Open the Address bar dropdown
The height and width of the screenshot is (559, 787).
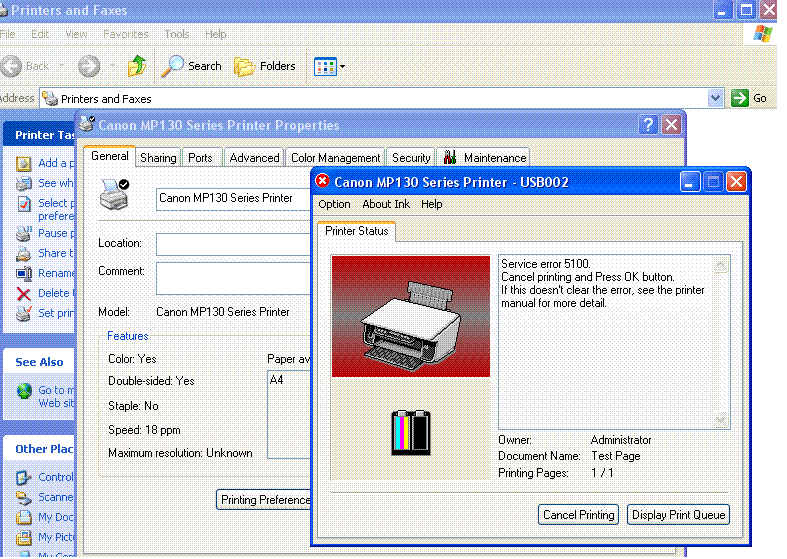pos(715,98)
